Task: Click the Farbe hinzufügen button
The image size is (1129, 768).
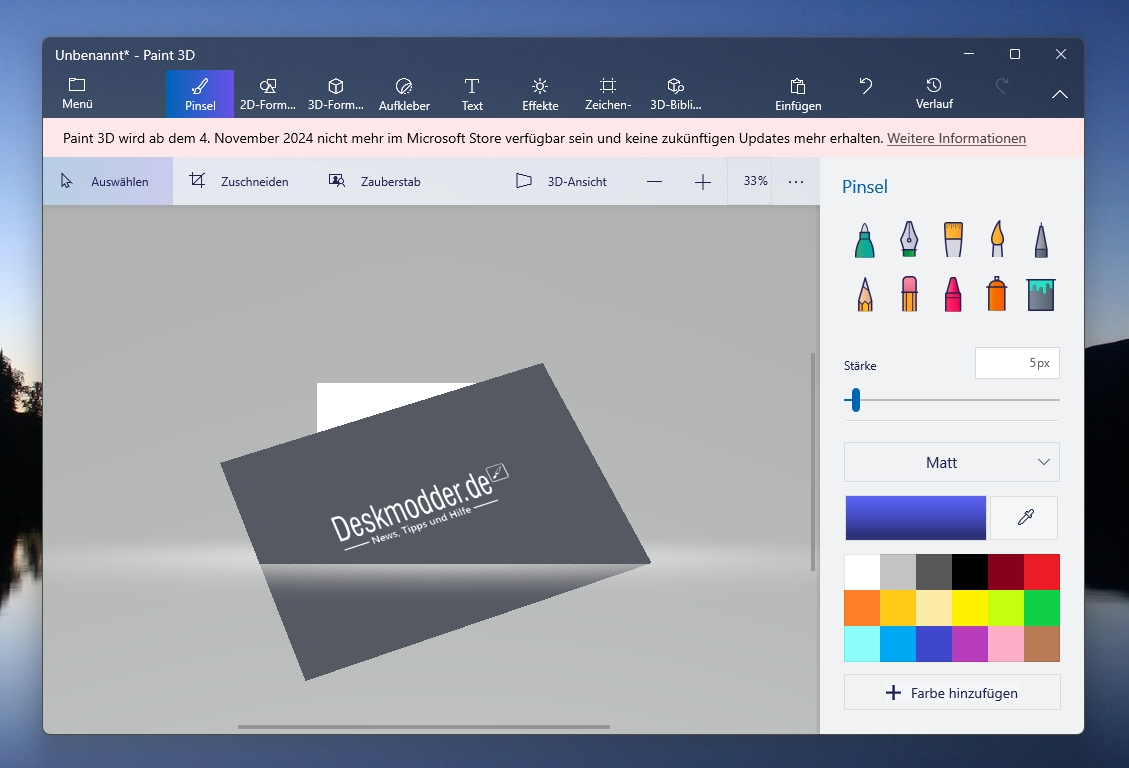Action: pyautogui.click(x=952, y=692)
